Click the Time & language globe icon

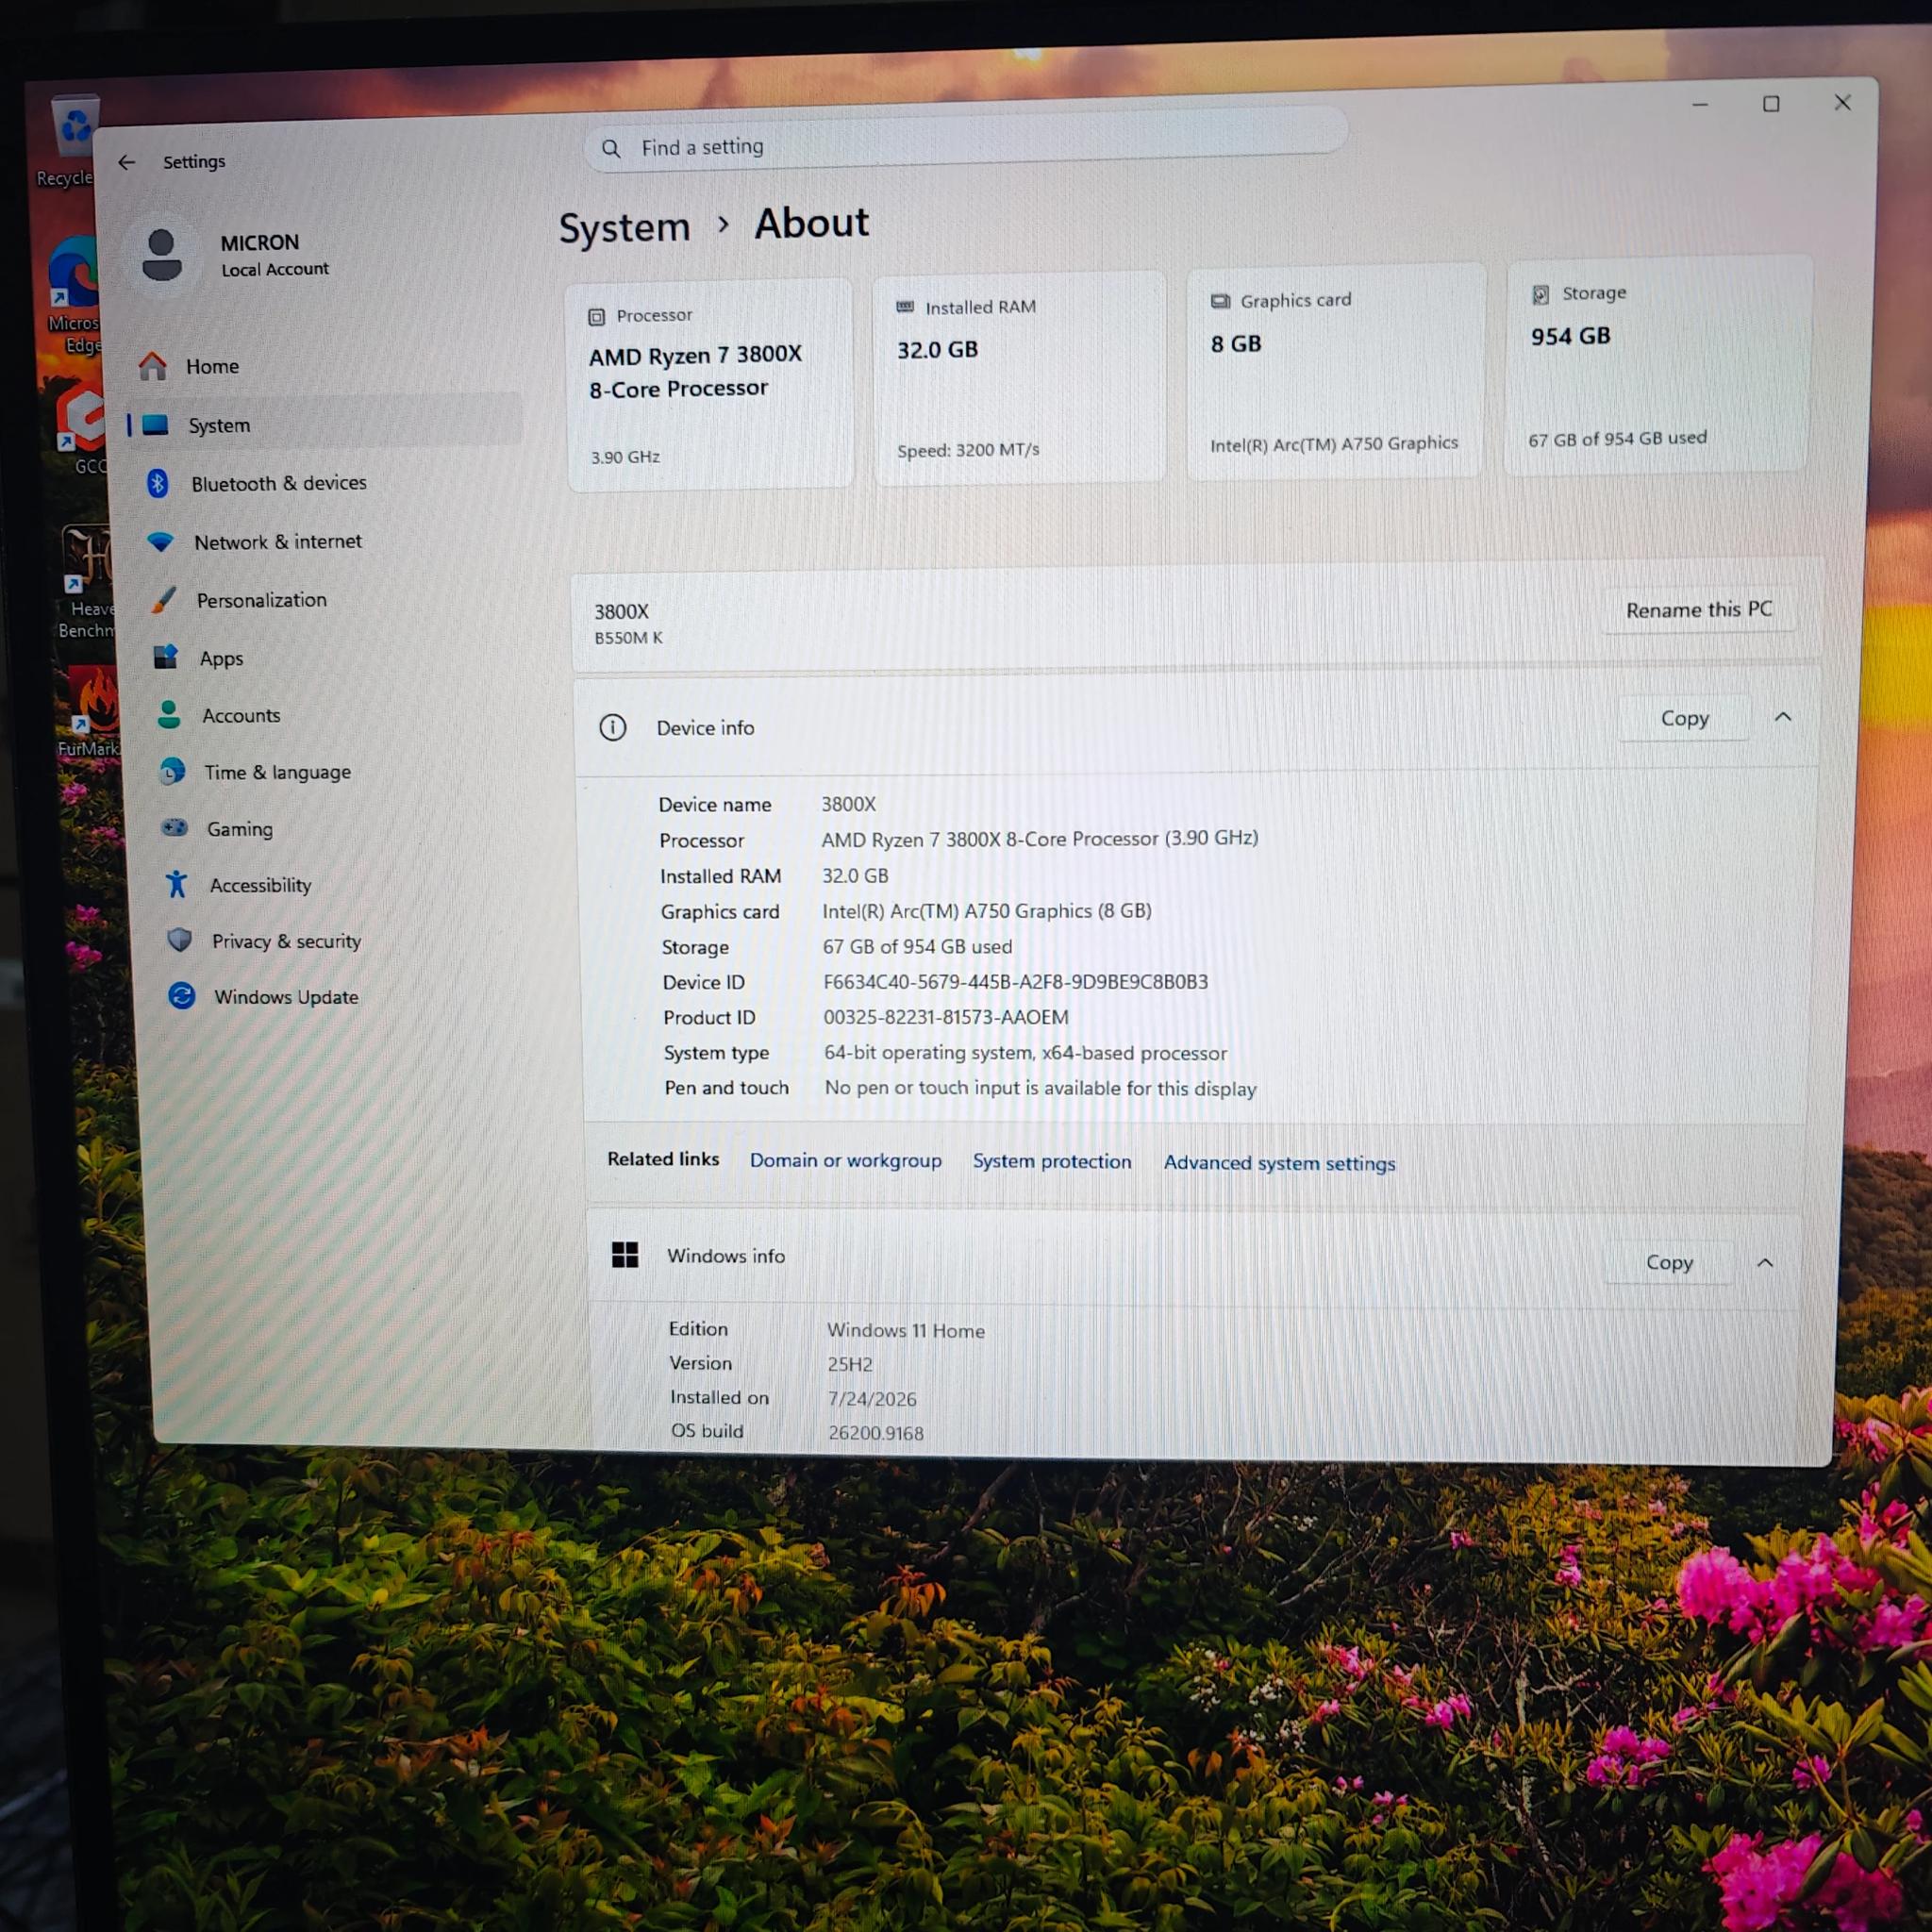pyautogui.click(x=172, y=772)
